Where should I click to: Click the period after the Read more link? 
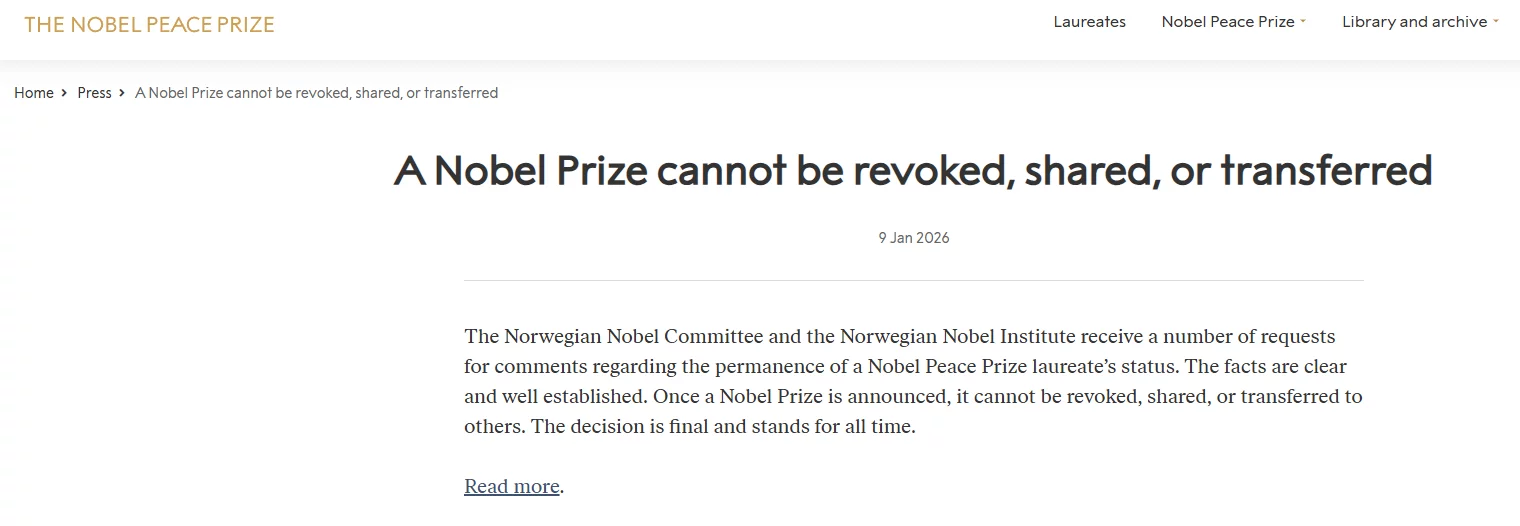[x=563, y=489]
